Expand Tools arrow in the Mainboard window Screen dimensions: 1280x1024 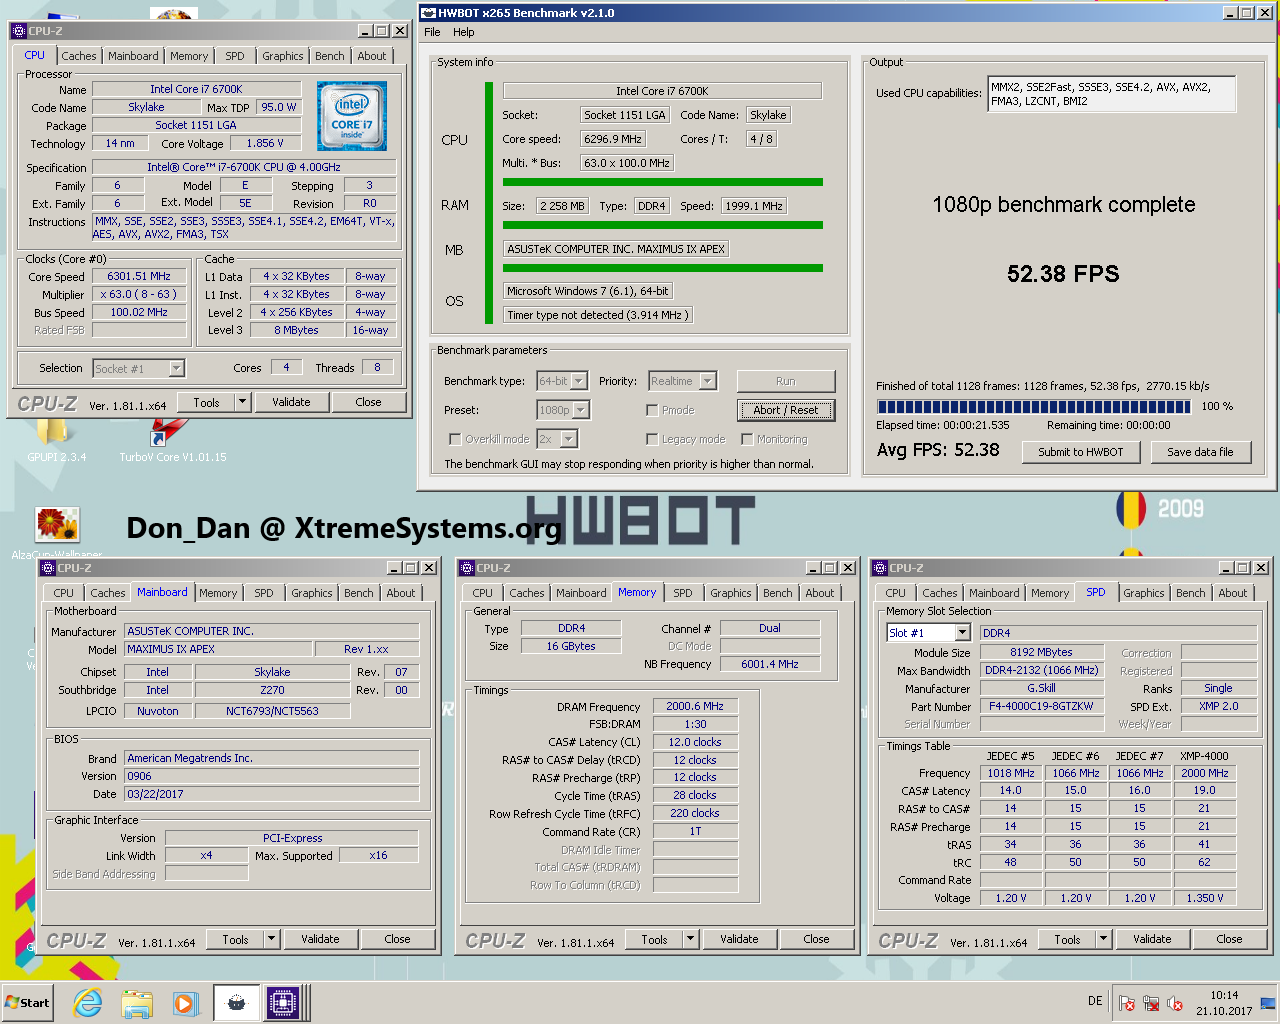tap(271, 939)
